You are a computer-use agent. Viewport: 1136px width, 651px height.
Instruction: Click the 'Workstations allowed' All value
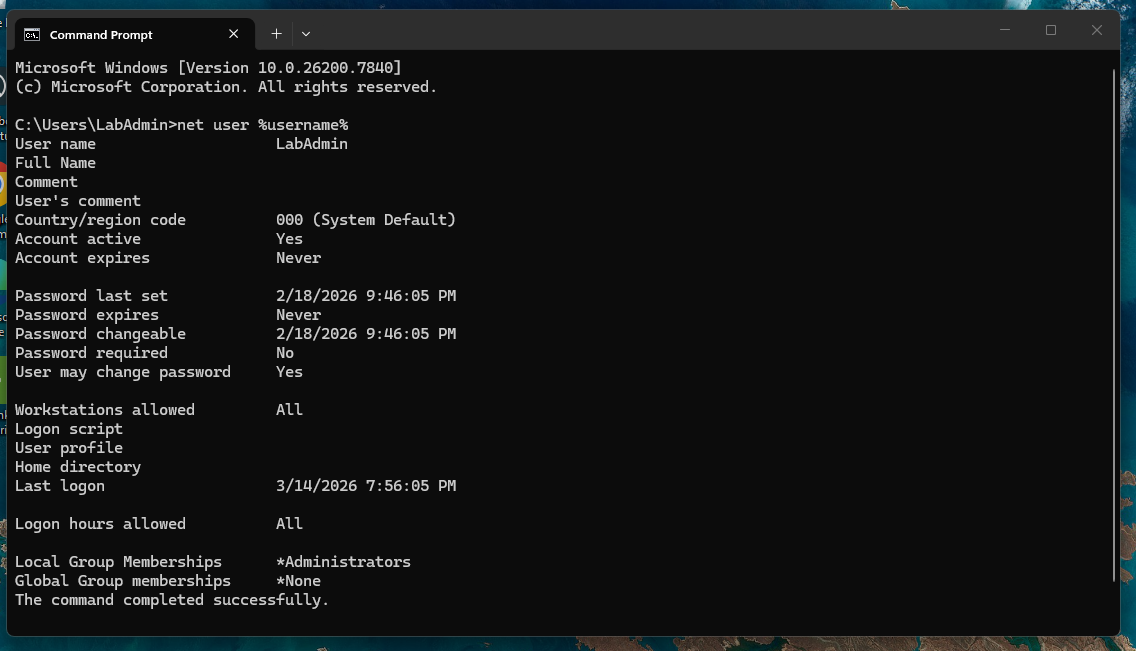[x=289, y=410]
